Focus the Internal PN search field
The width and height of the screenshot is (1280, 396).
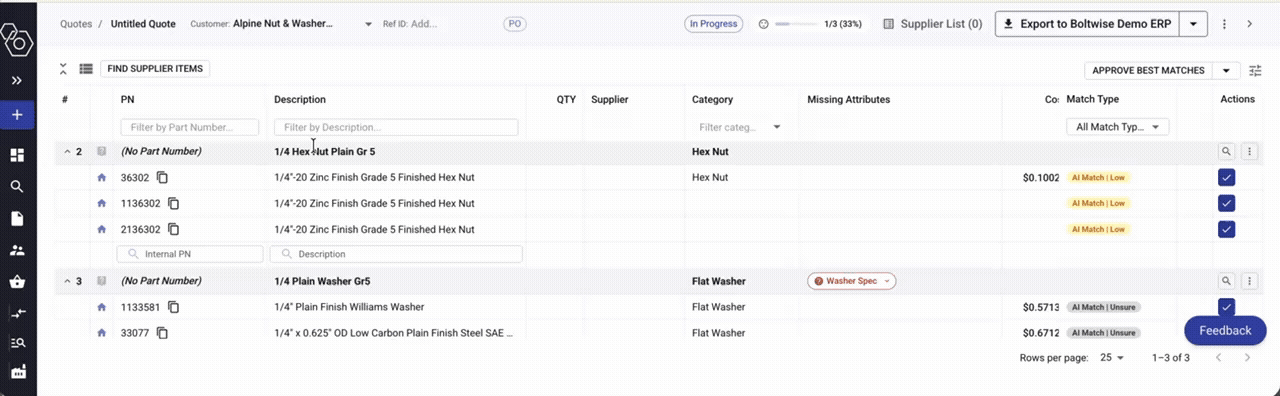[190, 254]
